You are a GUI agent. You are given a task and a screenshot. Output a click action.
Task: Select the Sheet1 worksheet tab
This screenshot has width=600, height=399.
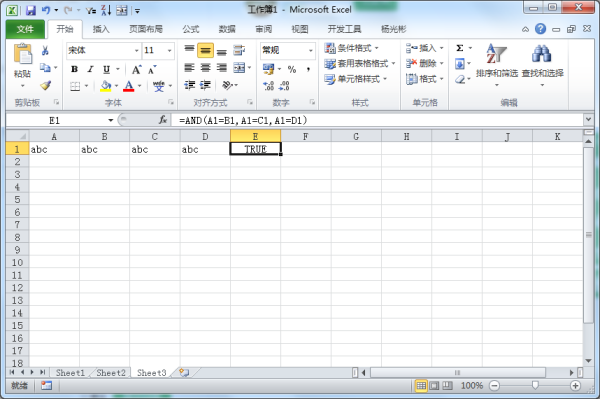tap(70, 373)
